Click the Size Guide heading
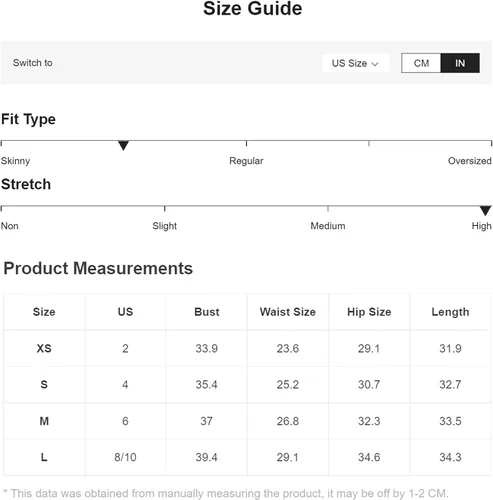The height and width of the screenshot is (500, 493). 253,8
